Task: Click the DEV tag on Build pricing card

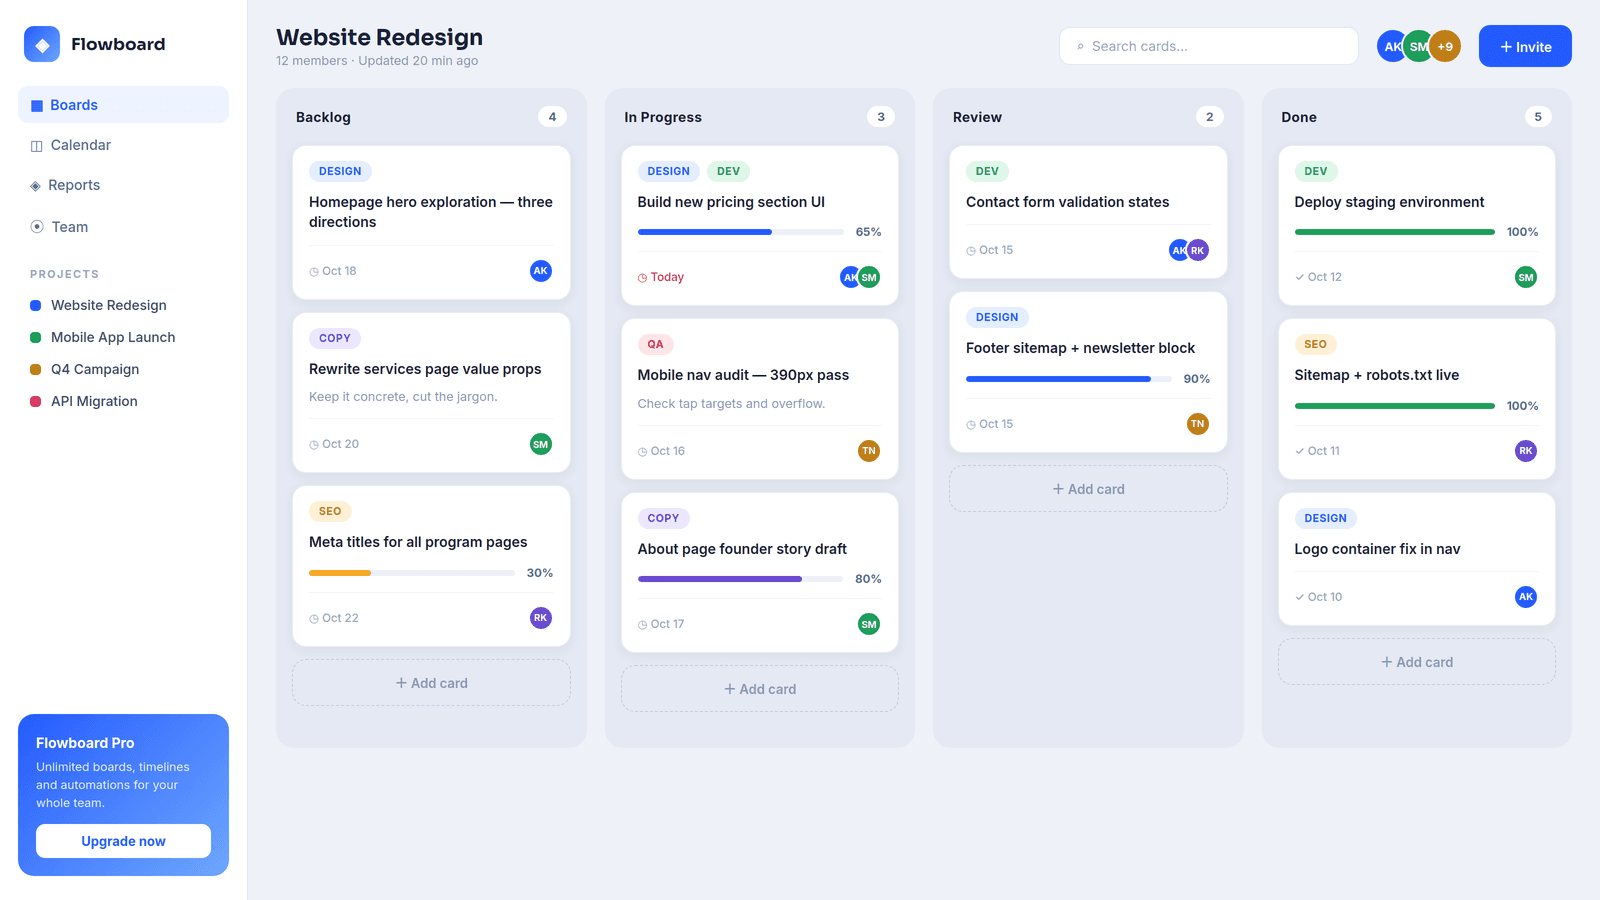Action: (x=729, y=171)
